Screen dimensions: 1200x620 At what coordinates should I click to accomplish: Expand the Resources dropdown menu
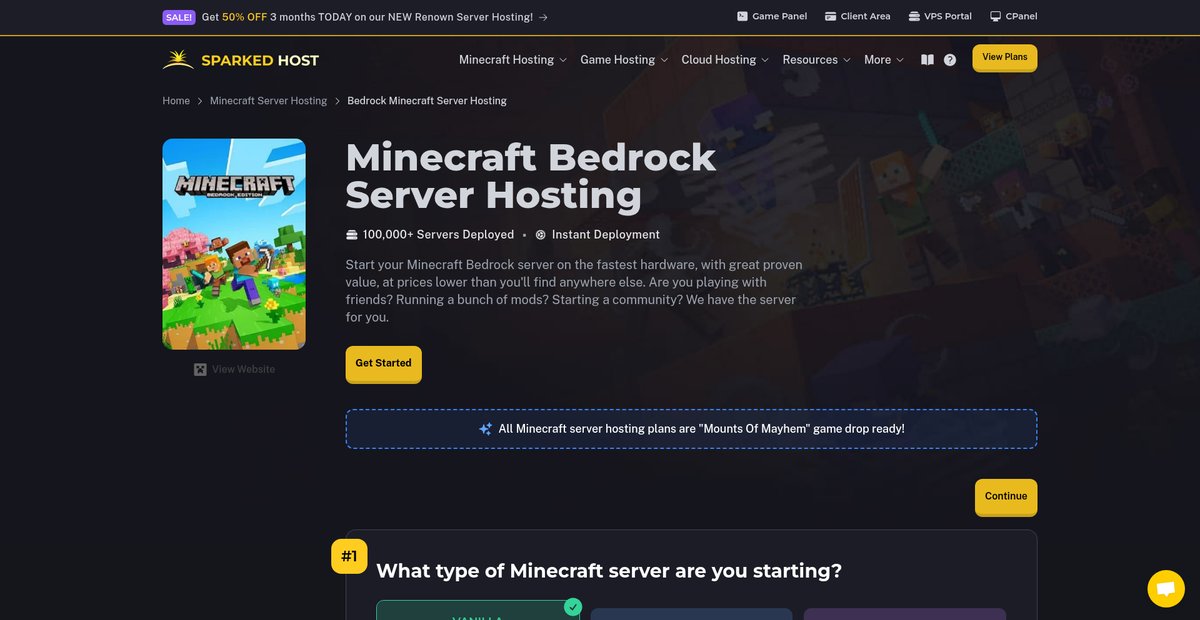click(817, 60)
